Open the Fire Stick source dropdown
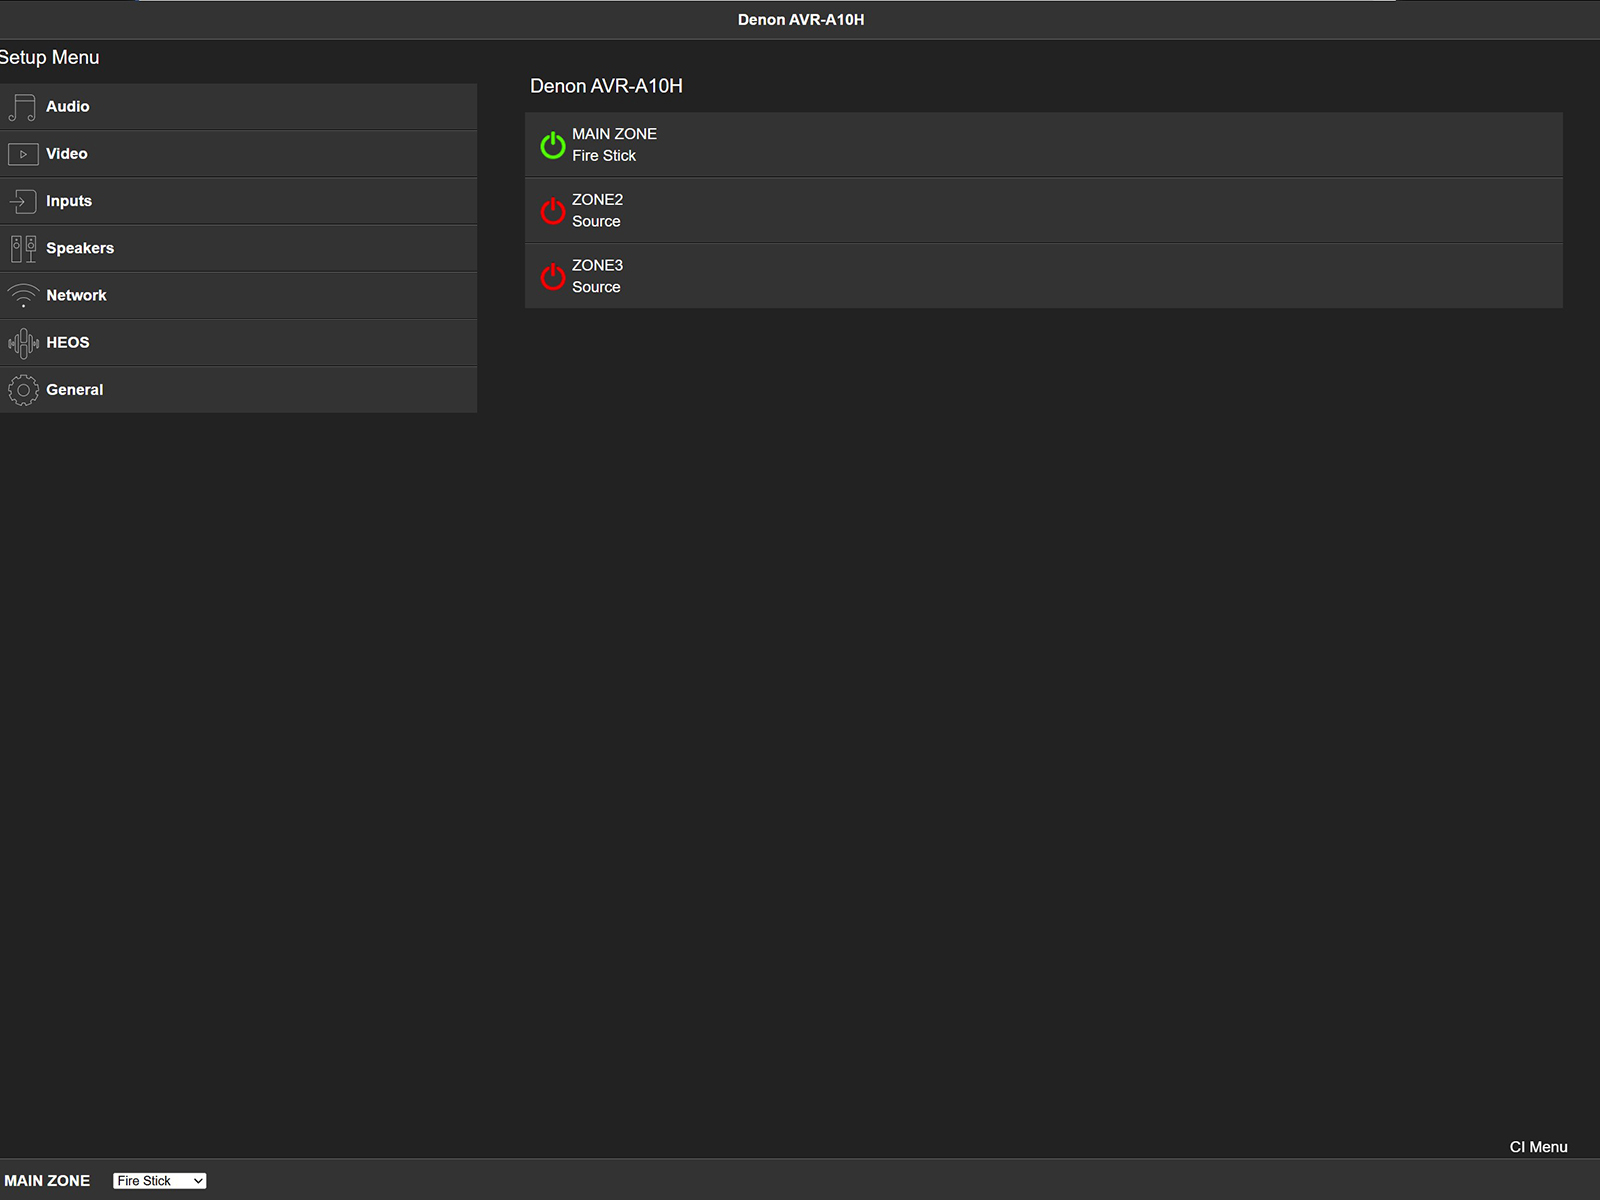1600x1200 pixels. (160, 1181)
